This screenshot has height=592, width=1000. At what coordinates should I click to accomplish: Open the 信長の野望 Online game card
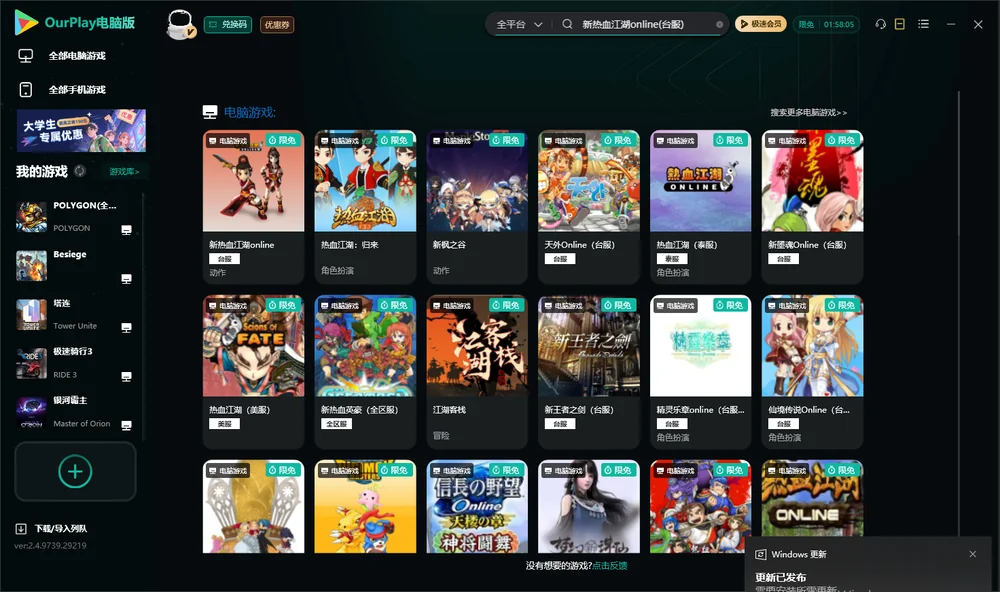477,507
